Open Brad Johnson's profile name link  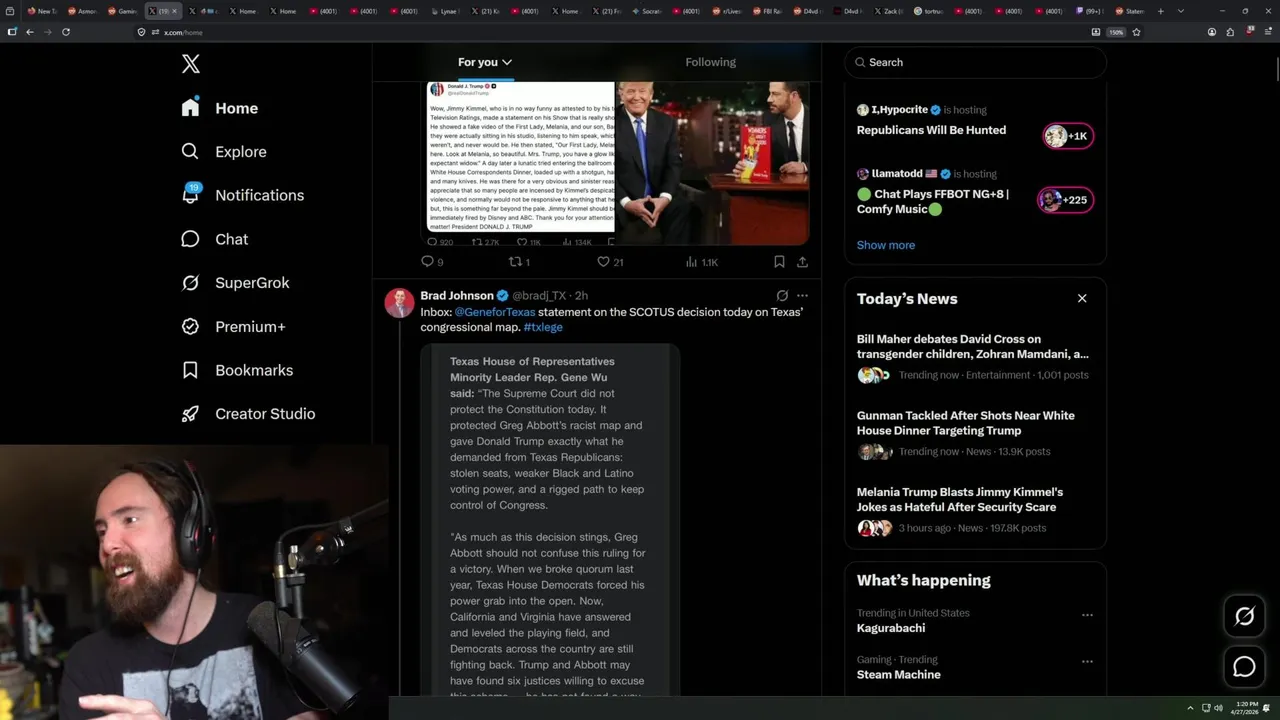tap(457, 296)
